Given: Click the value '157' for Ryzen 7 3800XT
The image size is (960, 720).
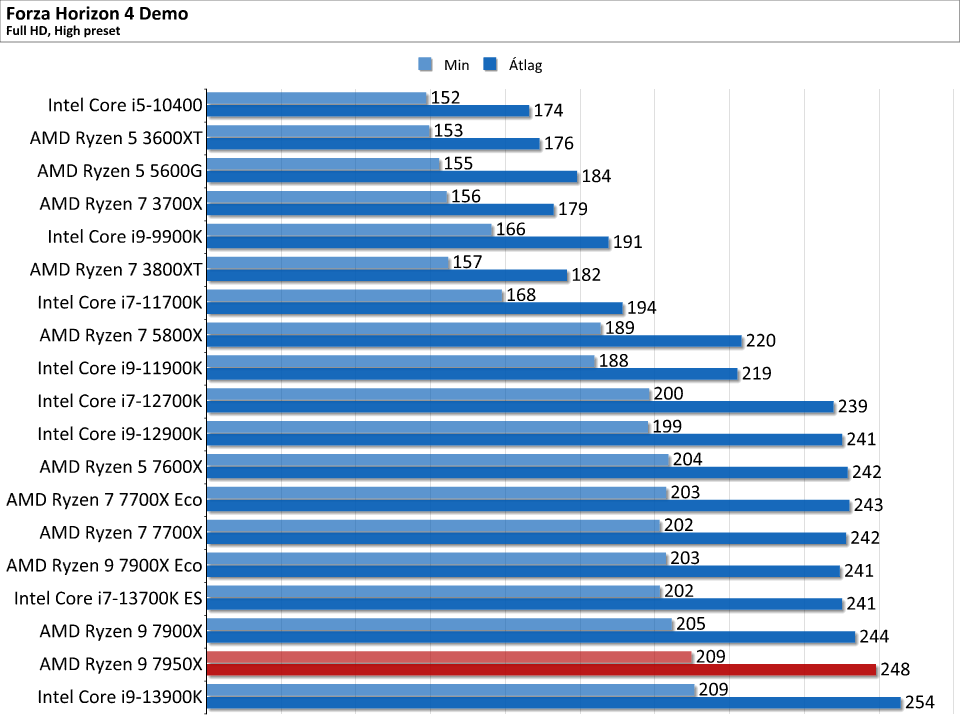Looking at the screenshot, I should (468, 262).
